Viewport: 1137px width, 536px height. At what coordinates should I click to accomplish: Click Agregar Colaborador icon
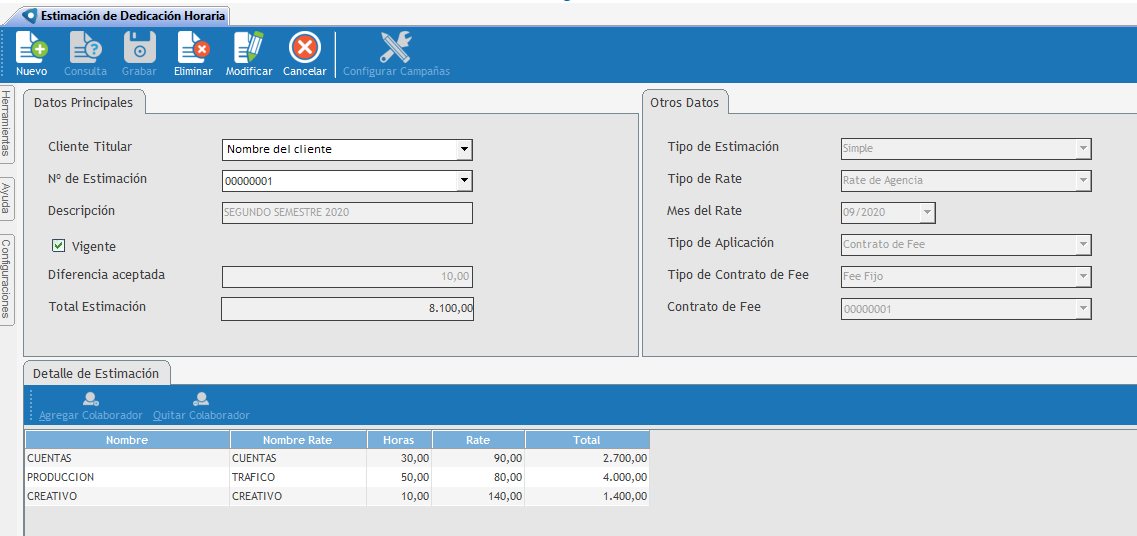click(x=90, y=399)
